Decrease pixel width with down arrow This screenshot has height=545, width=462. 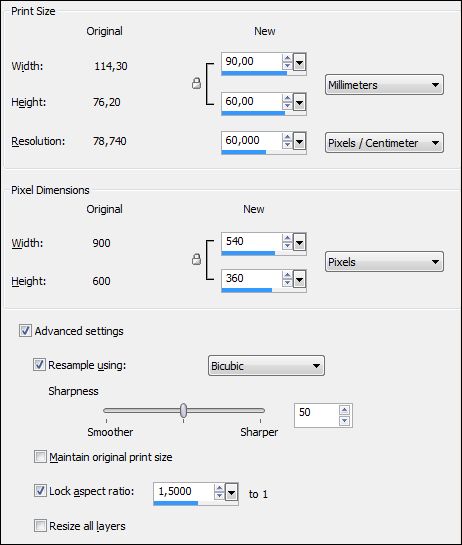click(x=287, y=246)
